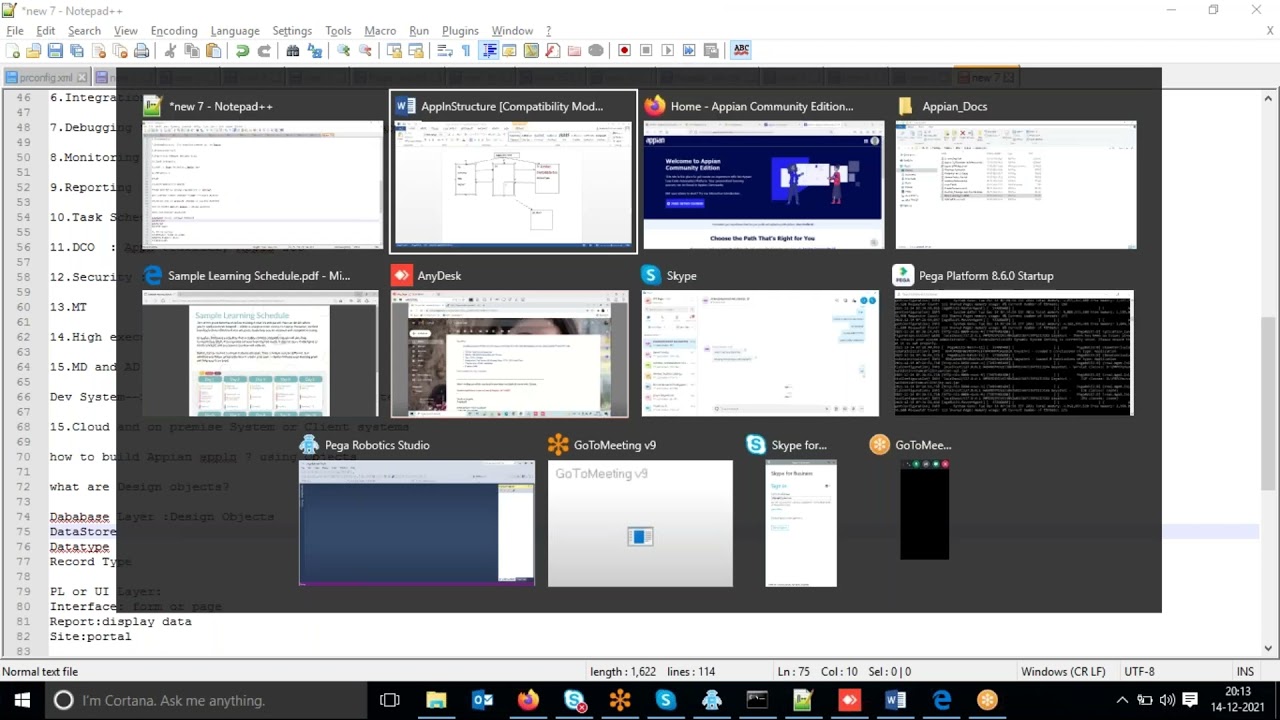Click the volume speaker tray icon
Viewport: 1280px width, 720px height.
pos(1167,700)
